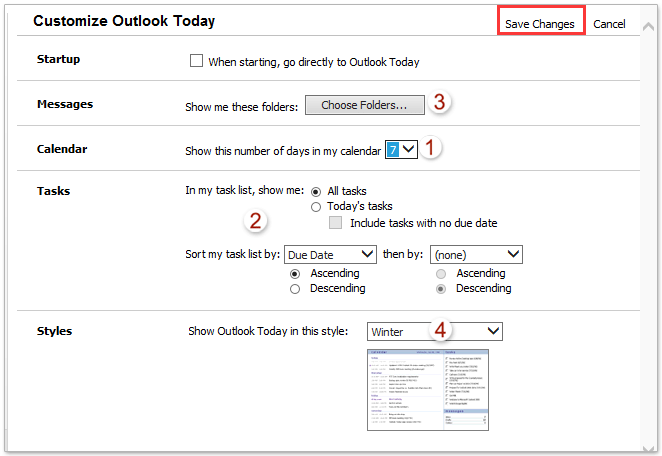The width and height of the screenshot is (662, 456).
Task: Open the 'then by' (none) dropdown
Action: (x=476, y=255)
